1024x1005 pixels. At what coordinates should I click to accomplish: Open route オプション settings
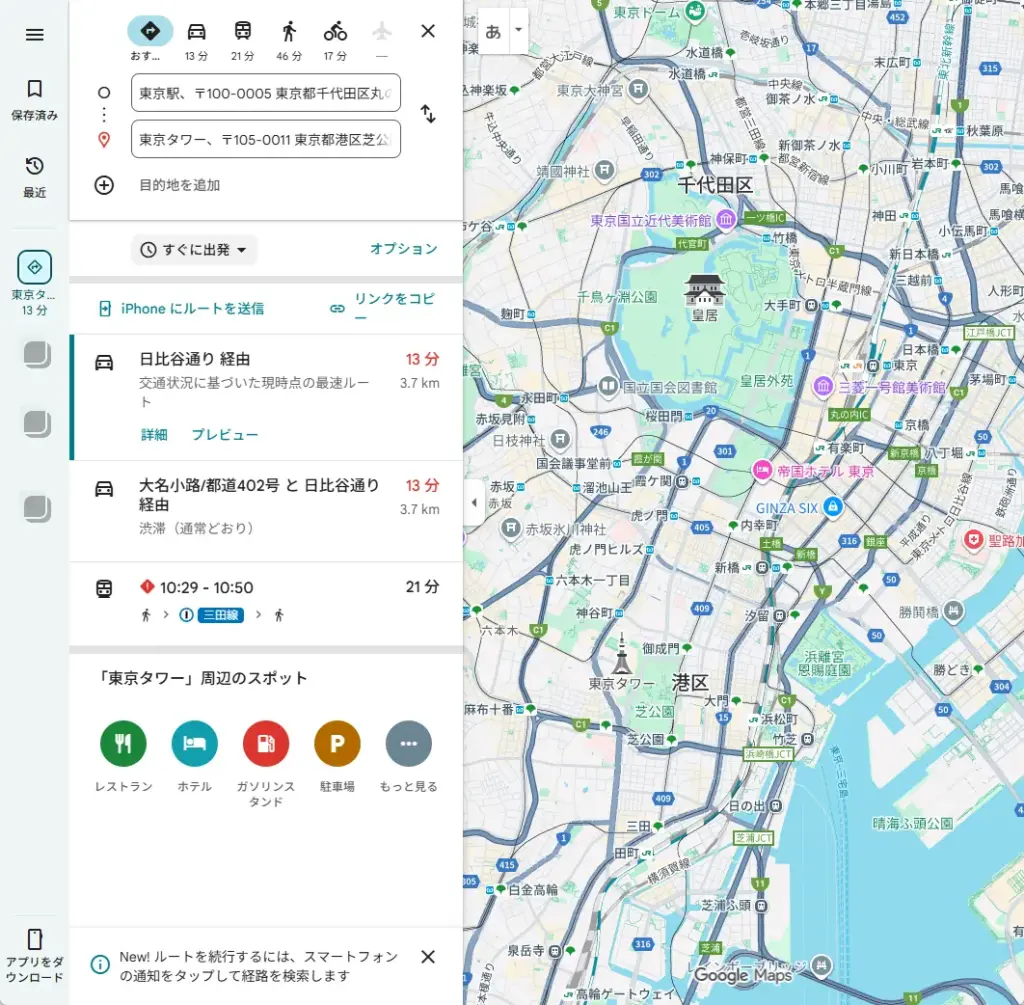point(402,250)
